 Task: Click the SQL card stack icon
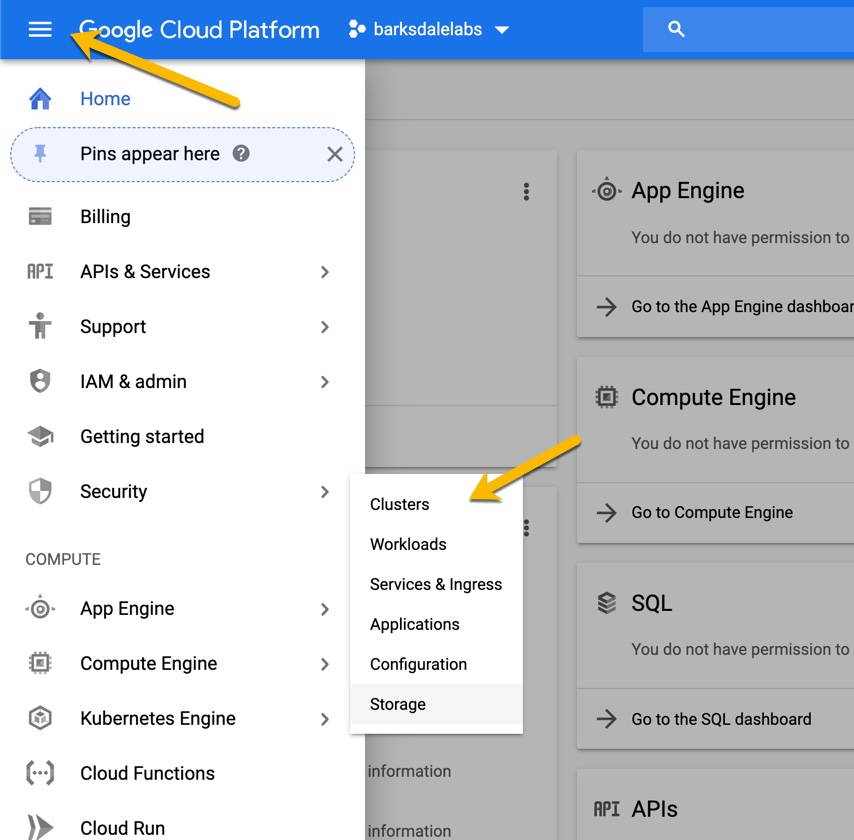coord(607,603)
